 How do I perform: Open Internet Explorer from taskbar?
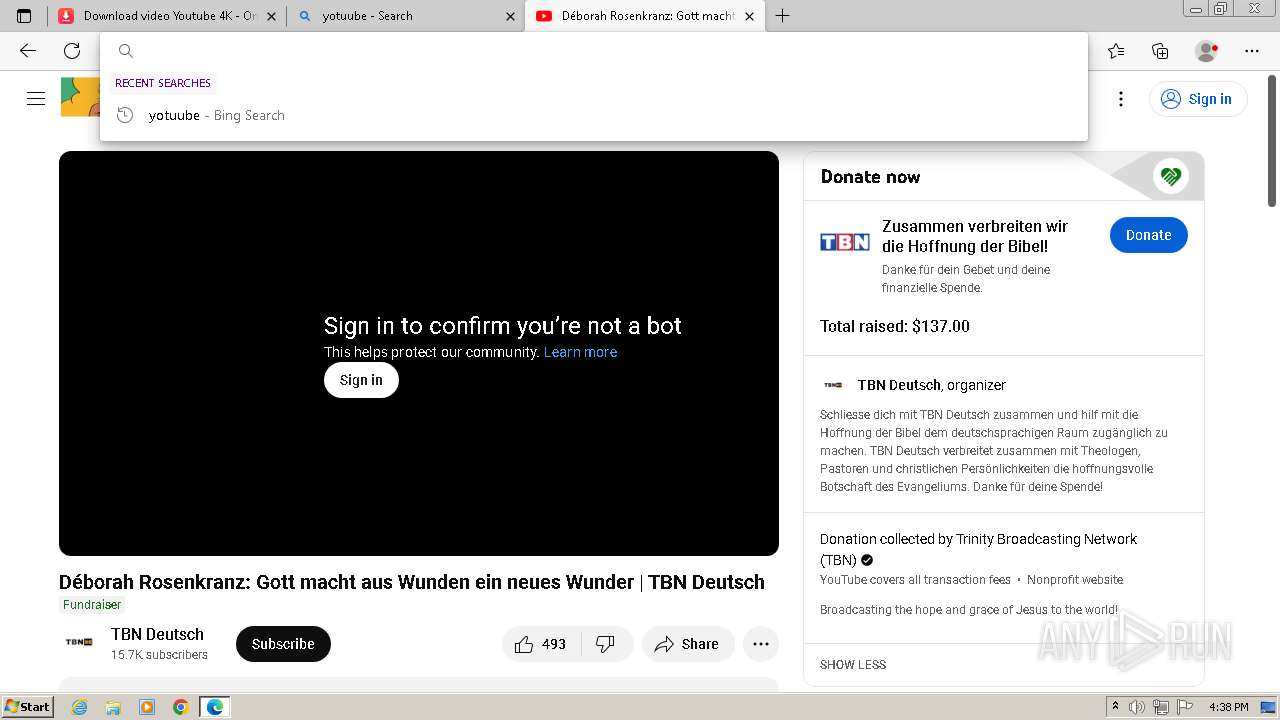80,707
